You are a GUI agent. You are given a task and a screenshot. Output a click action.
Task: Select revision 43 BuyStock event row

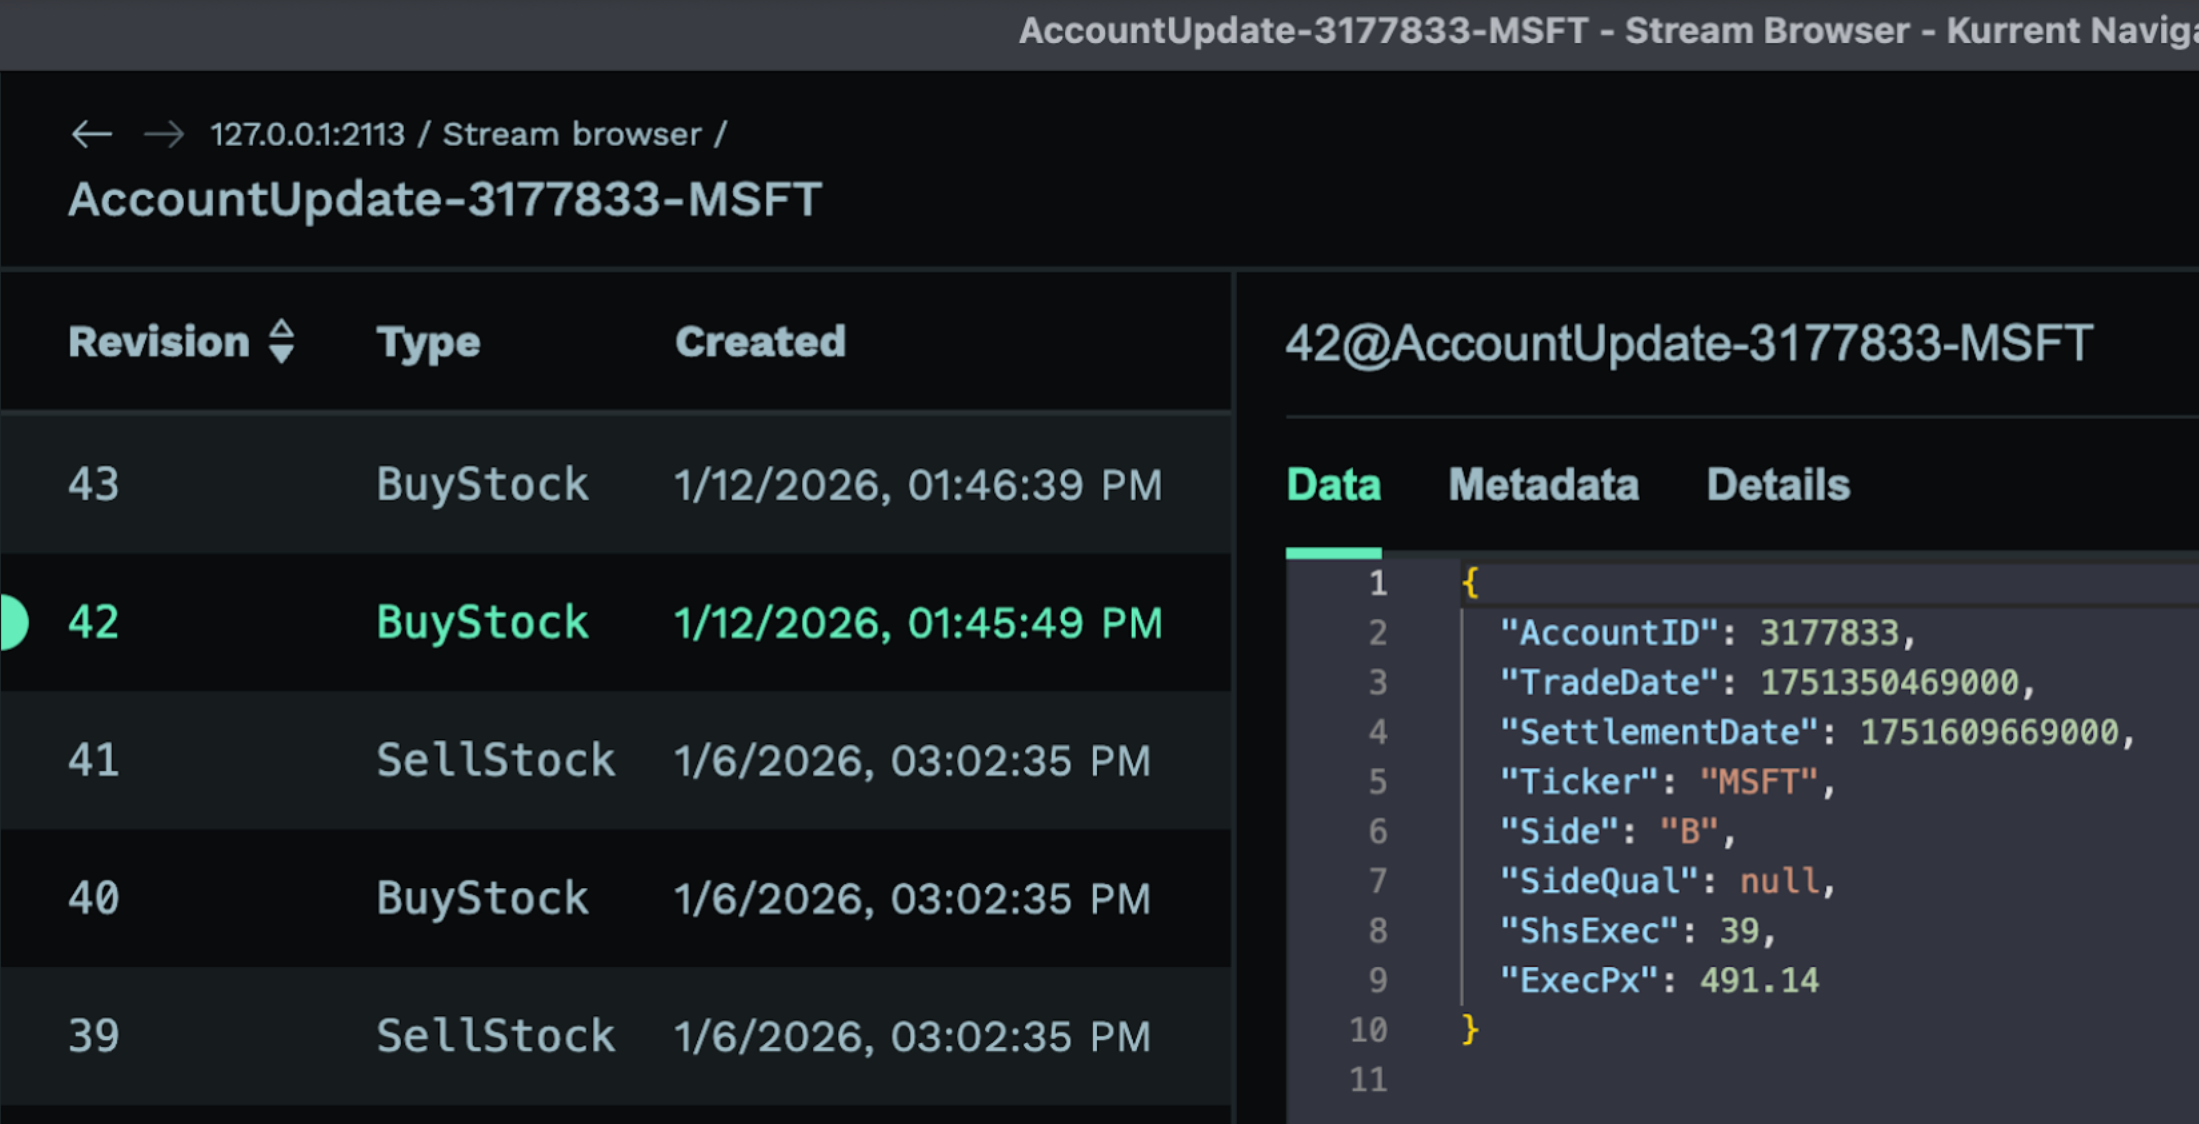615,485
